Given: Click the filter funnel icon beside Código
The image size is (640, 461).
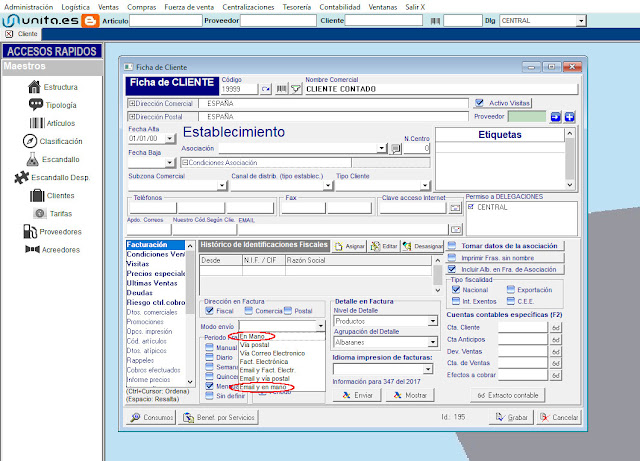Looking at the screenshot, I should 295,89.
